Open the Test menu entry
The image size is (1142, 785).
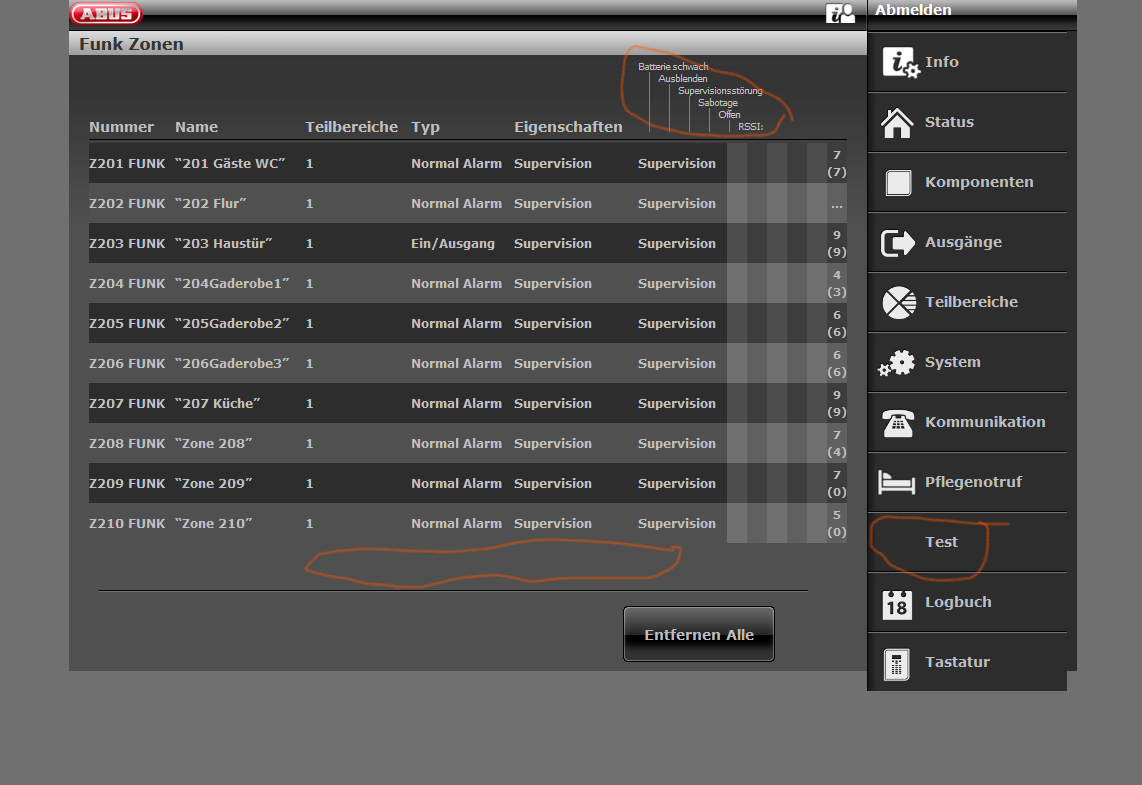941,542
